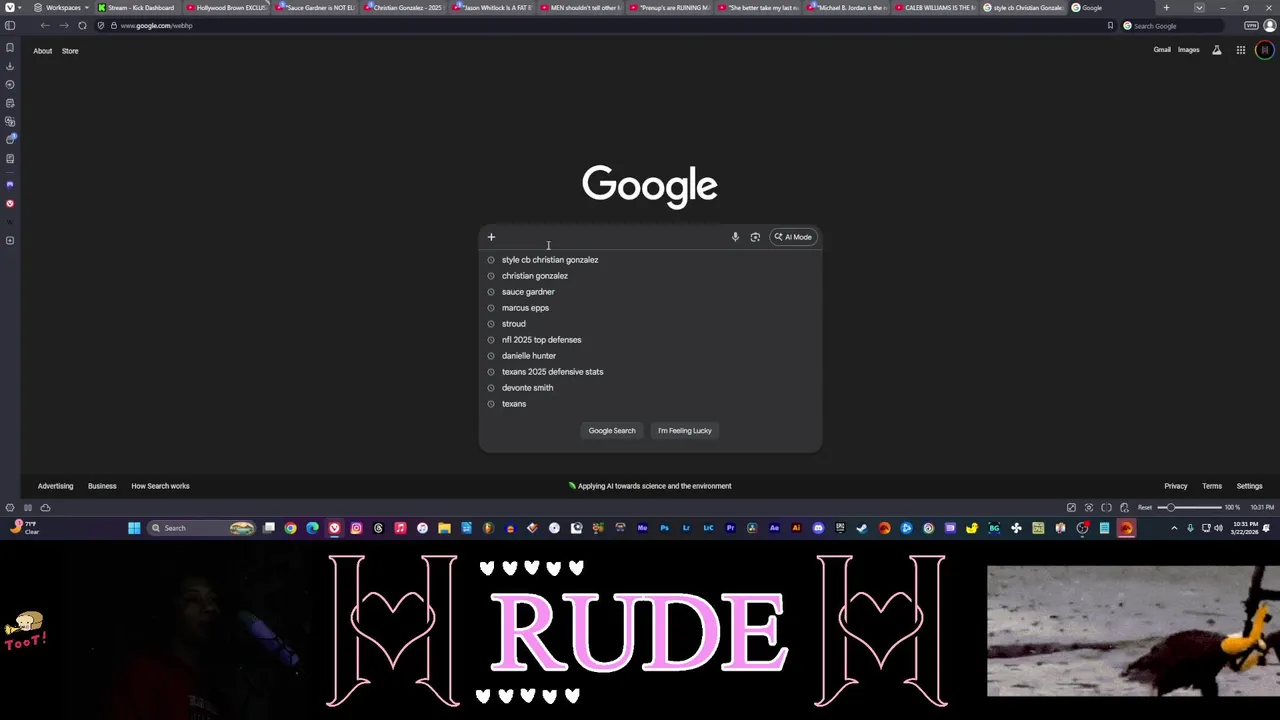Show hidden system tray icons

[x=1174, y=528]
